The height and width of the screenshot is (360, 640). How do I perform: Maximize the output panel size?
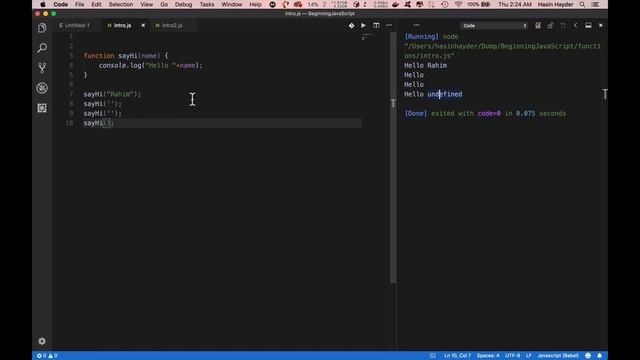point(588,25)
